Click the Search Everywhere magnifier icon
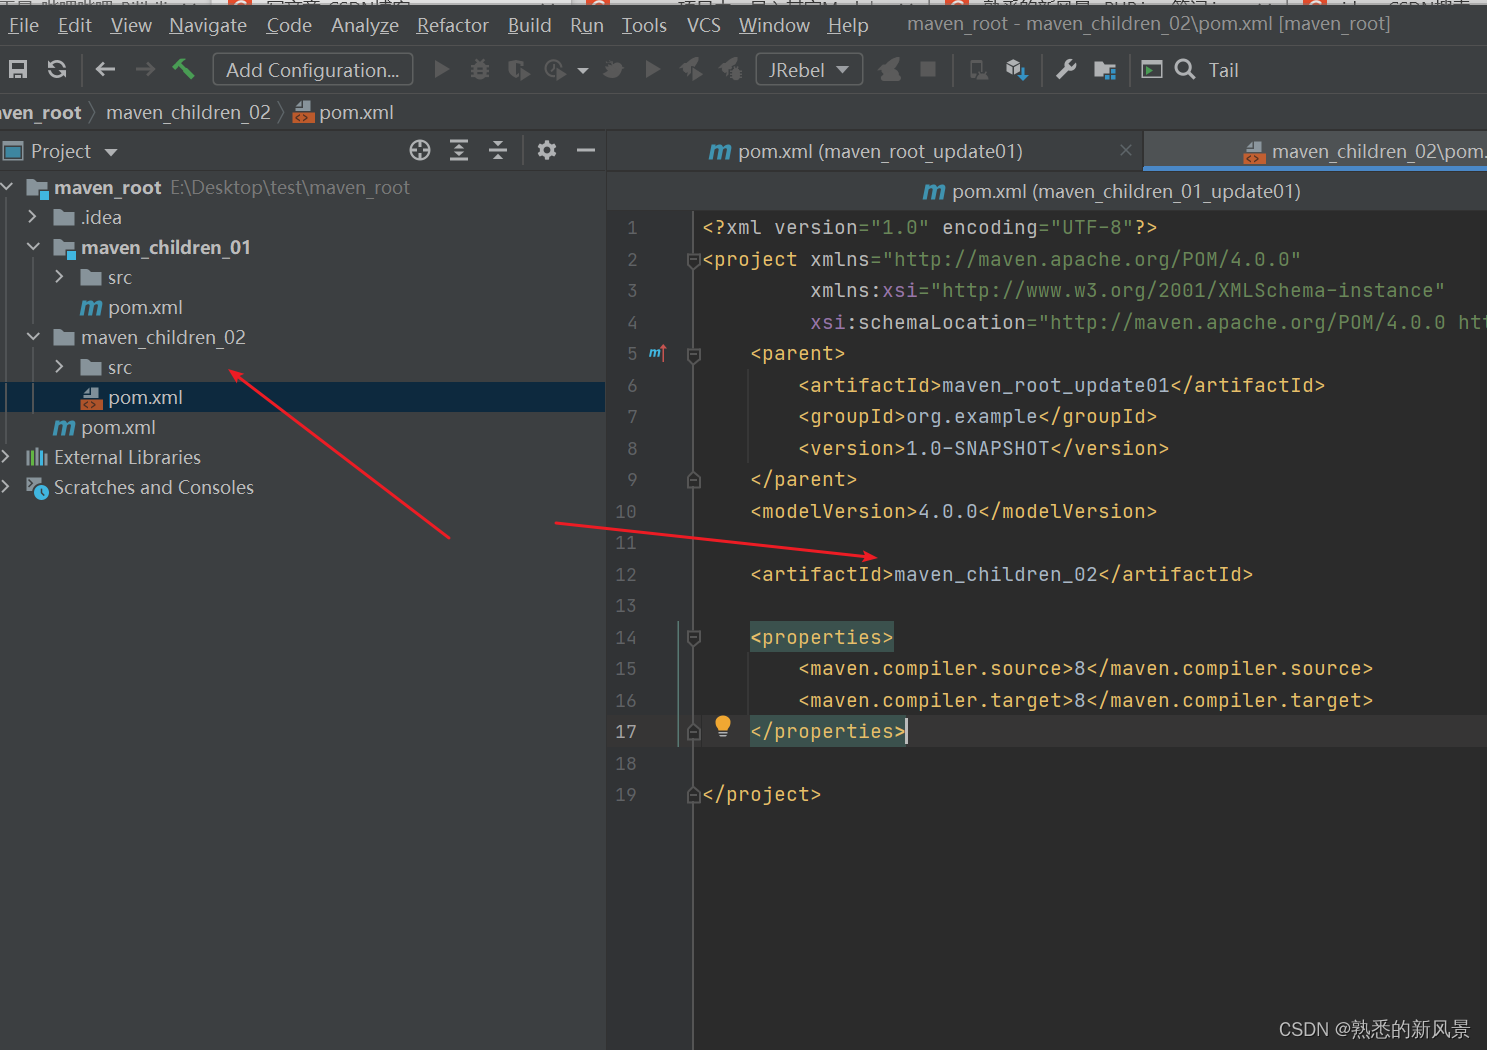This screenshot has width=1487, height=1050. 1185,69
